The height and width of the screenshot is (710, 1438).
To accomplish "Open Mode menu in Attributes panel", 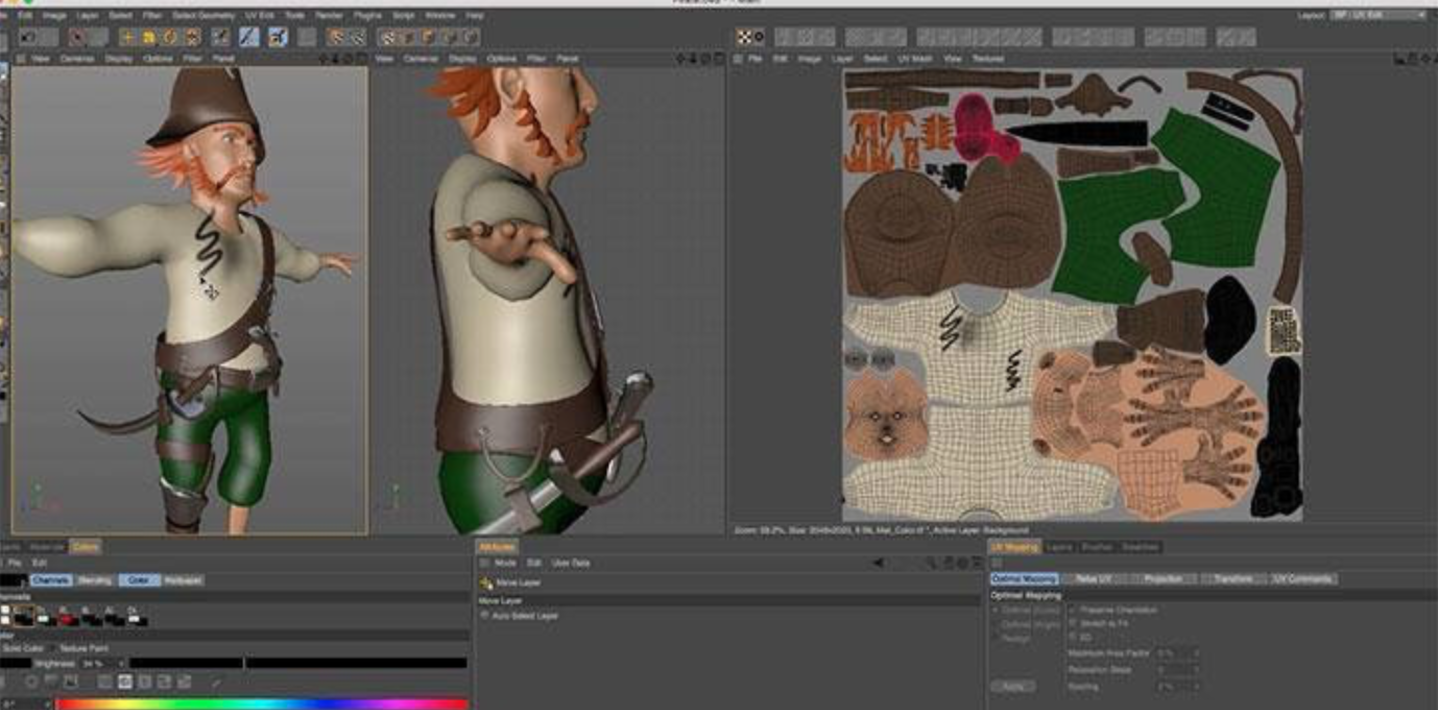I will (x=506, y=563).
